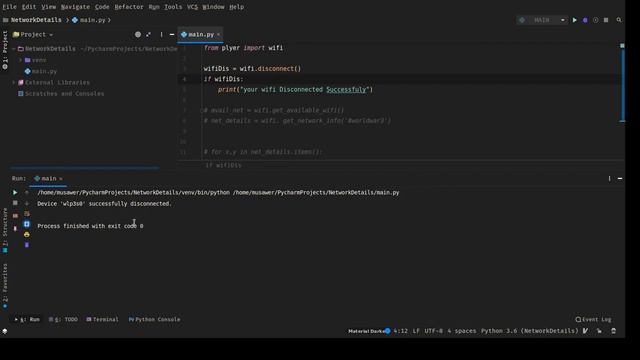
Task: Open UTF-8 encoding selector
Action: [x=433, y=331]
